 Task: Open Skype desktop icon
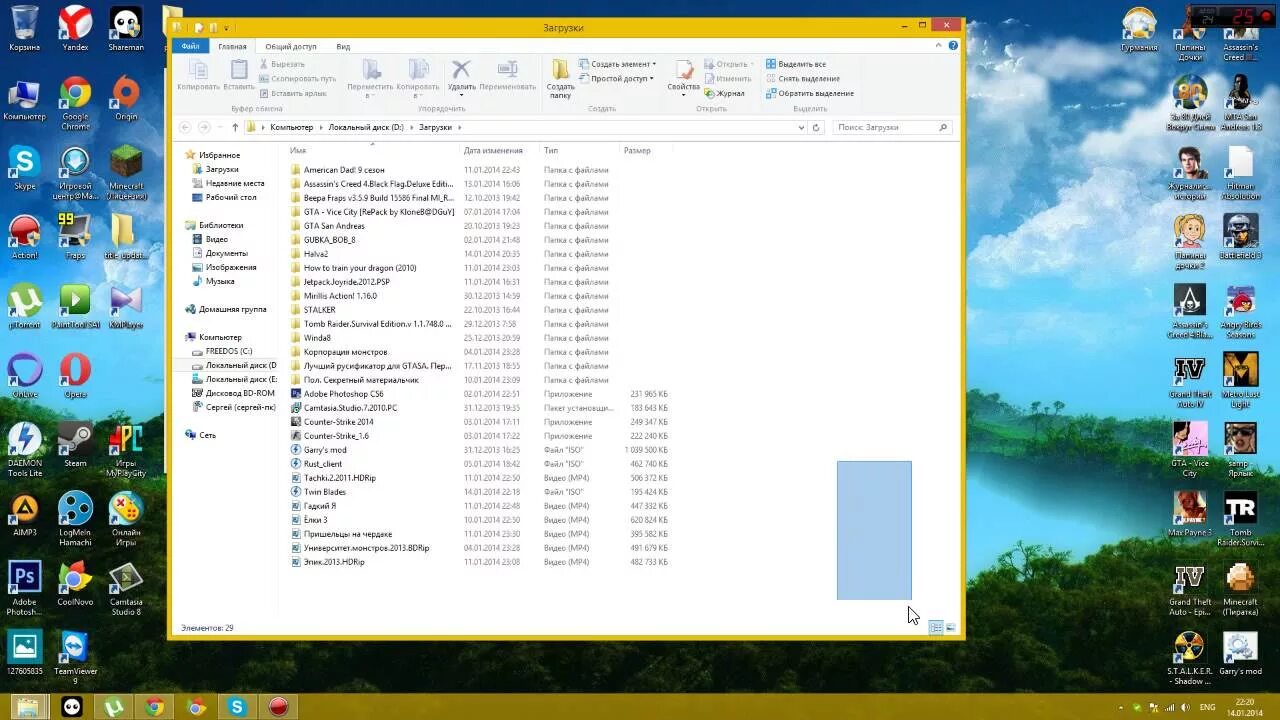24,168
